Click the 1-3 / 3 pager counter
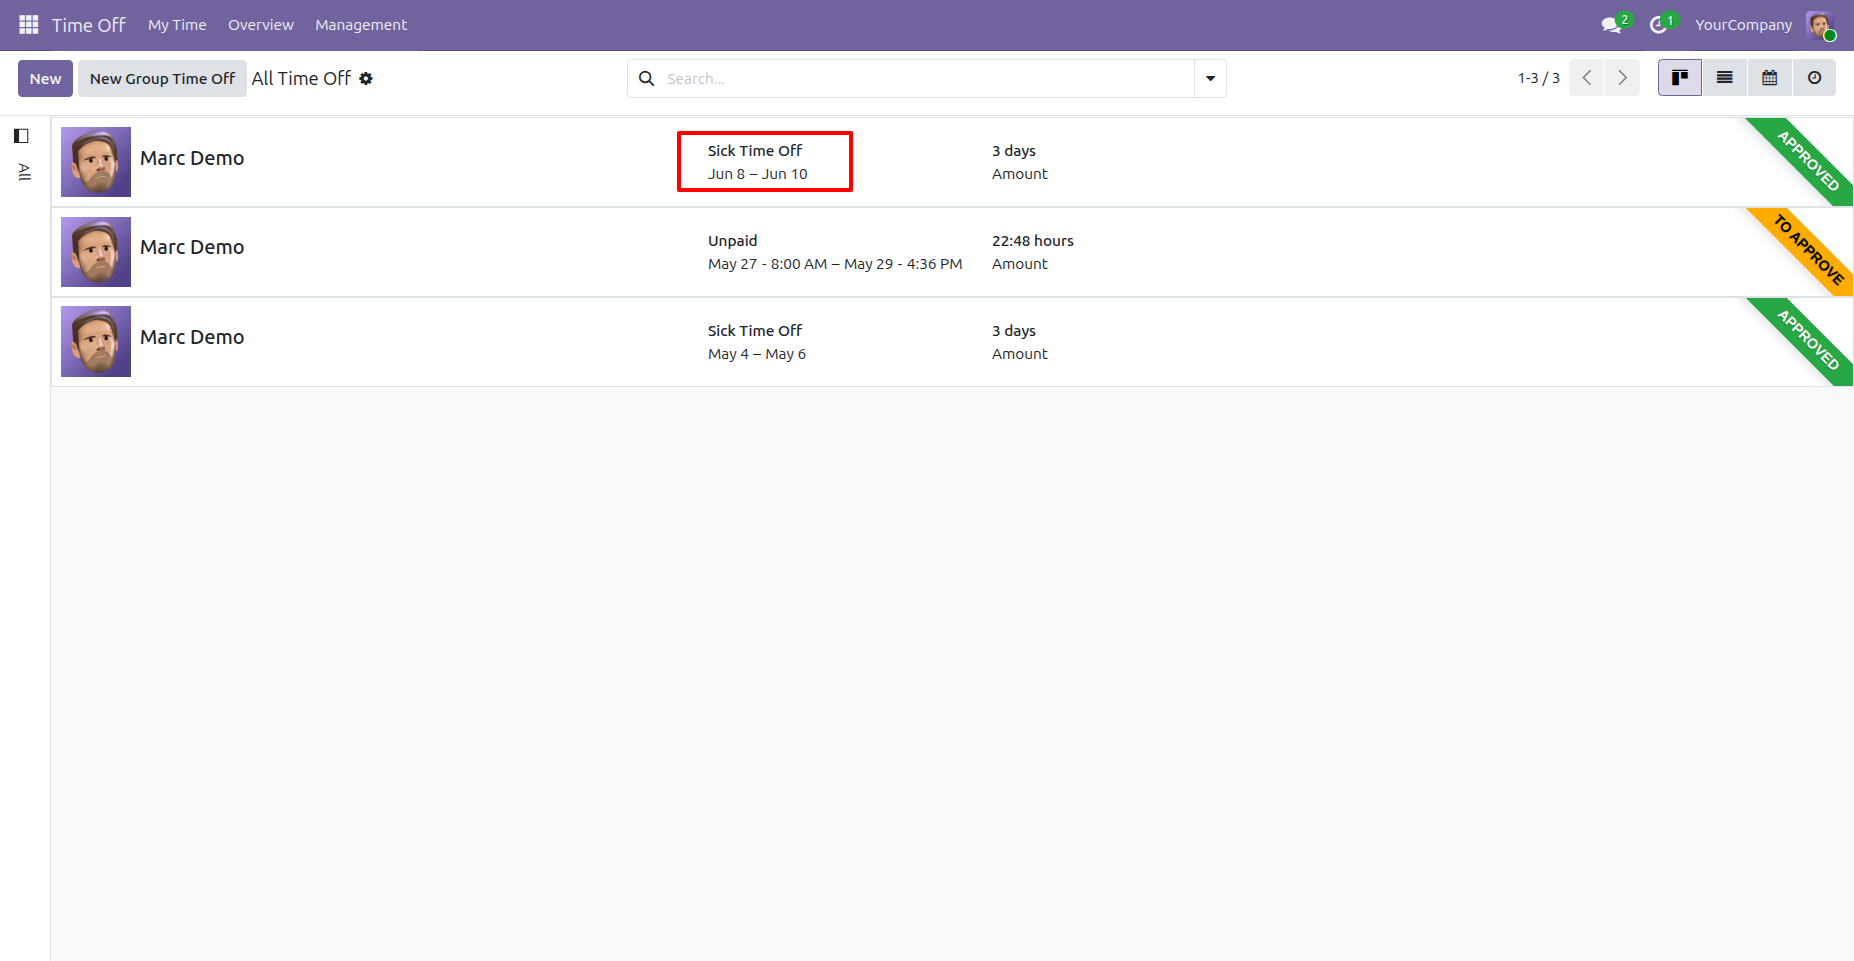 coord(1538,78)
